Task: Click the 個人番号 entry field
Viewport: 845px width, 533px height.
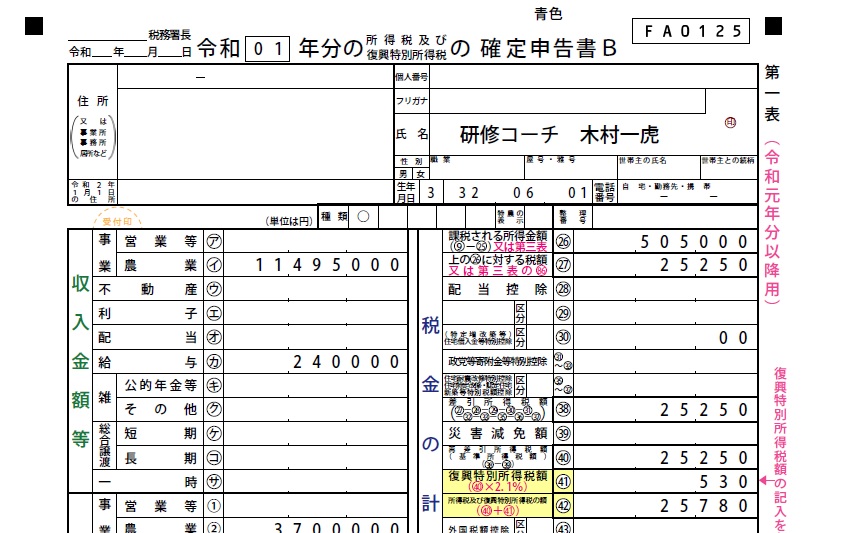Action: click(593, 77)
